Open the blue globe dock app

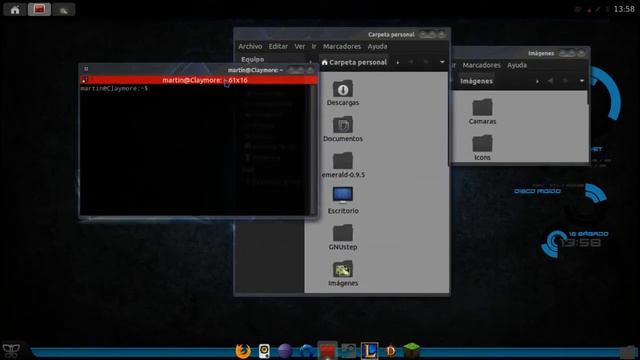click(x=306, y=351)
